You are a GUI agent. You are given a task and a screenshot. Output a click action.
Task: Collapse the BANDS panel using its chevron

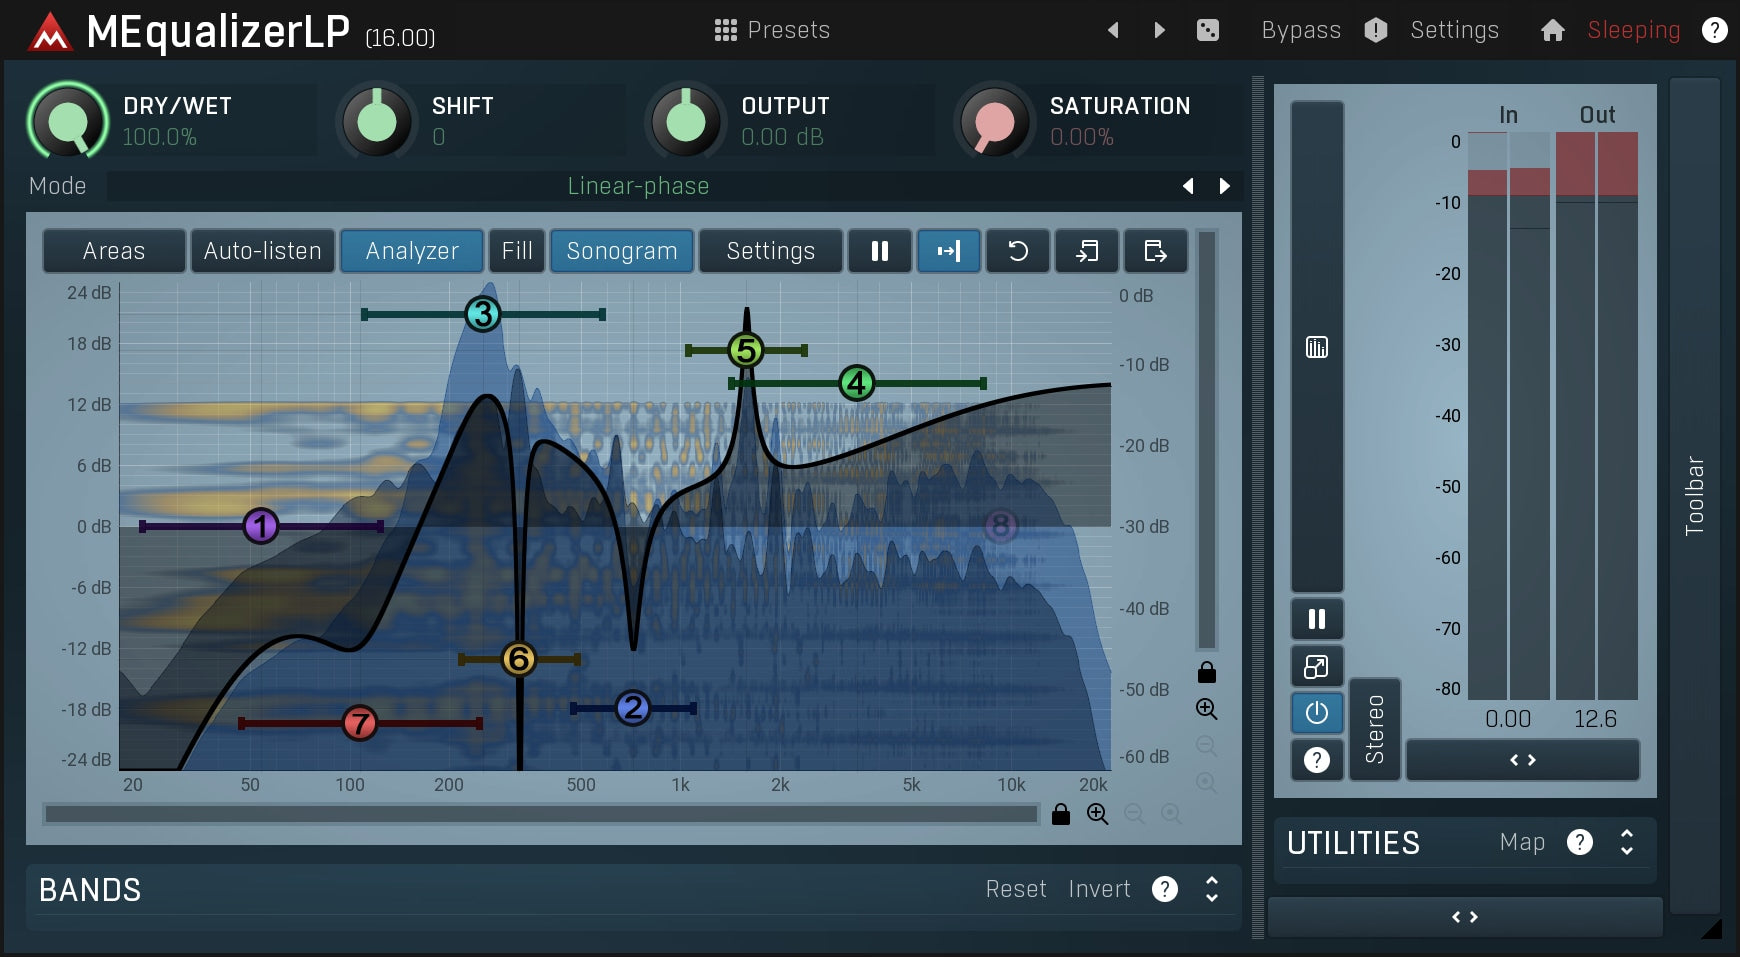(x=1210, y=889)
